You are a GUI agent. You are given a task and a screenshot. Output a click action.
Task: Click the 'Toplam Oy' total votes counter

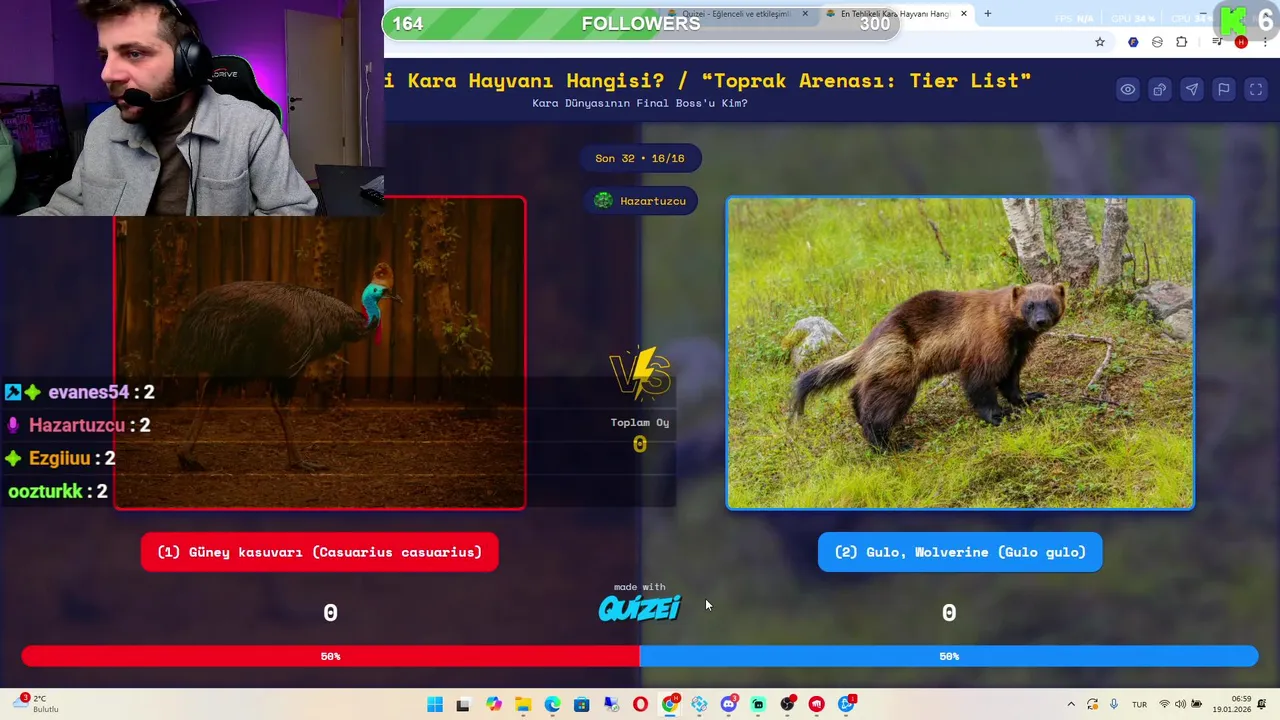point(640,435)
